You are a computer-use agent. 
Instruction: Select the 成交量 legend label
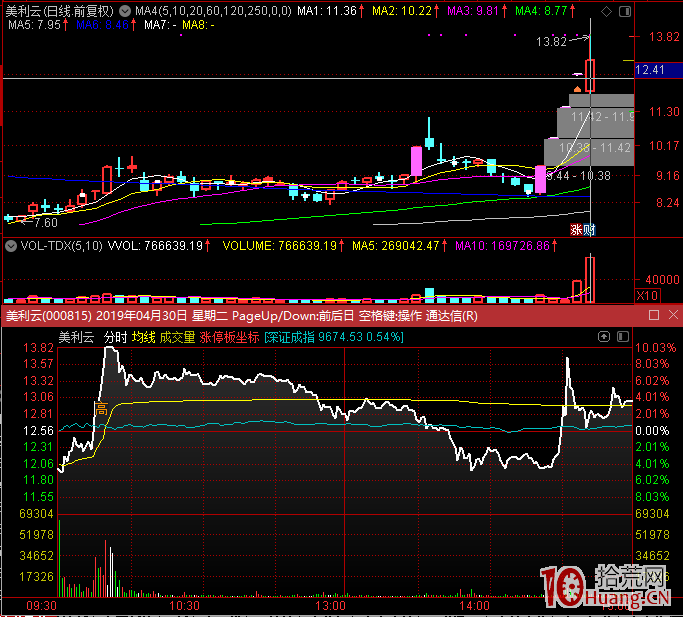pyautogui.click(x=177, y=337)
